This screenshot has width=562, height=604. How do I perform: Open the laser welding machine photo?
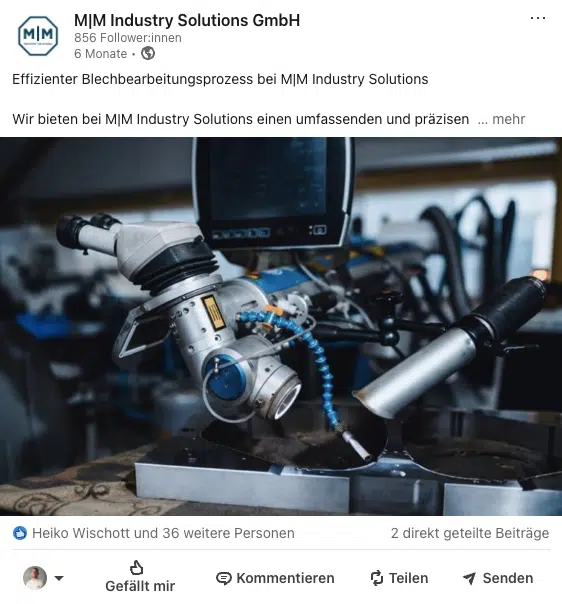click(x=281, y=326)
